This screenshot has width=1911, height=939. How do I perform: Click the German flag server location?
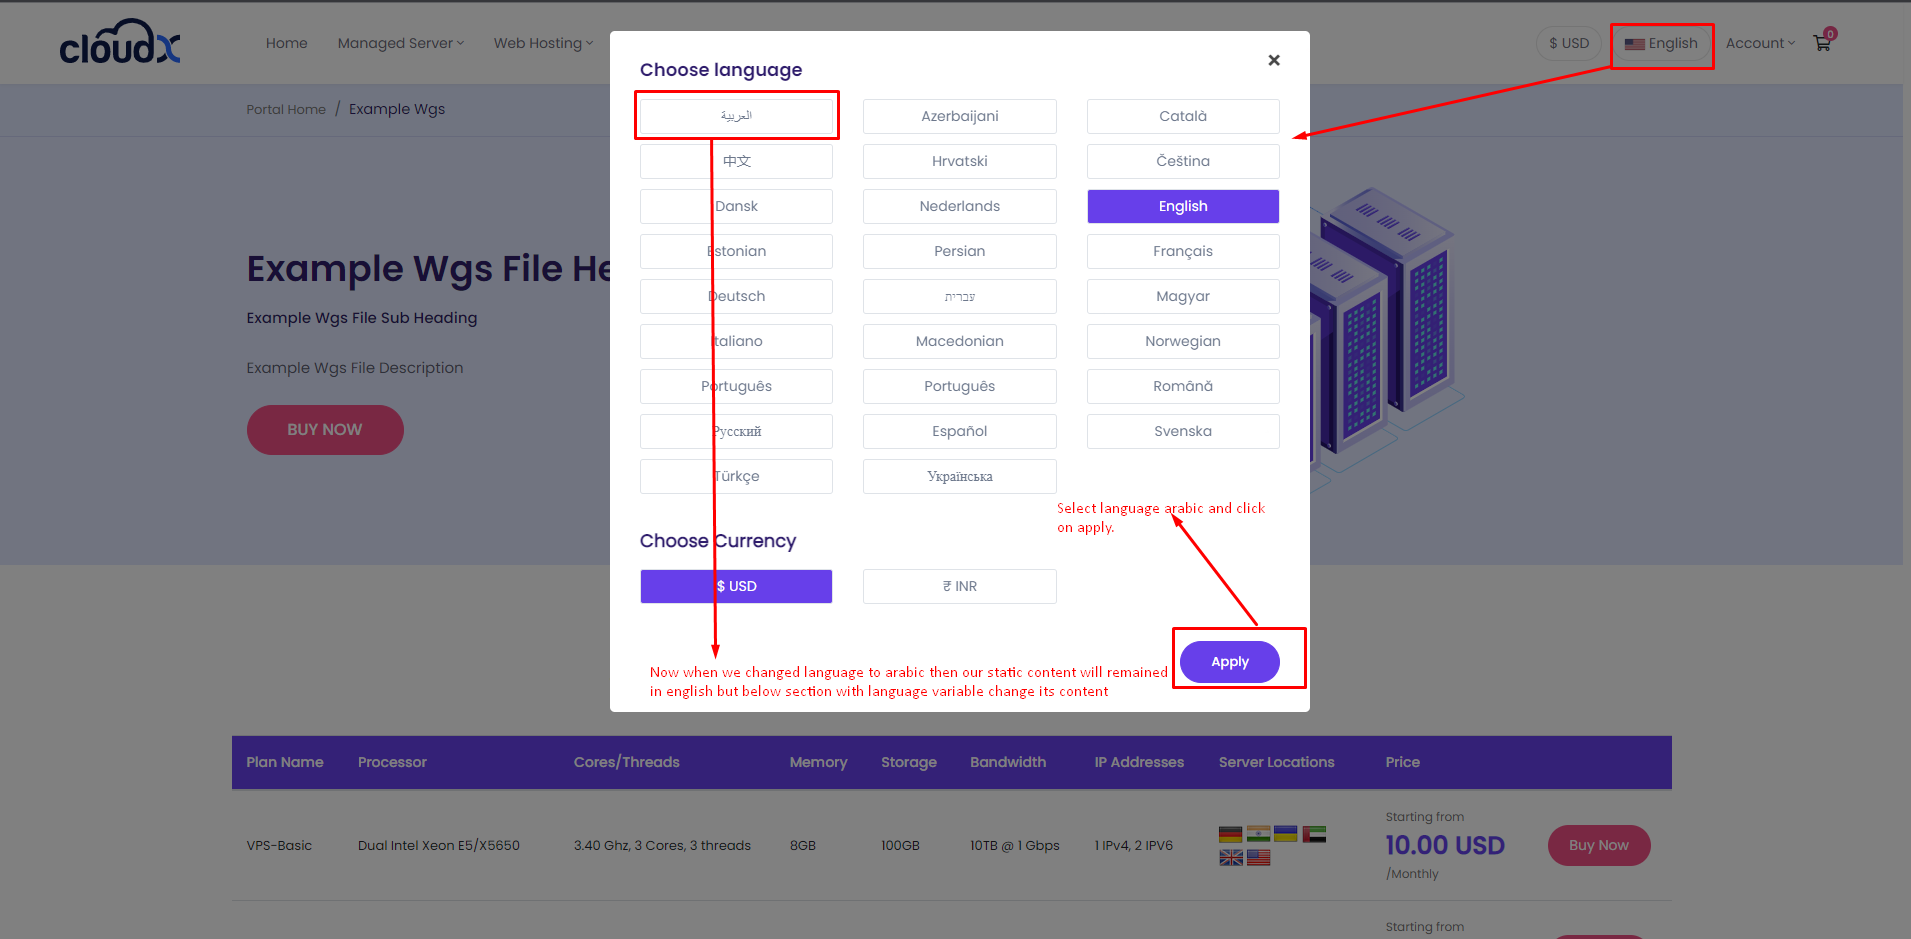1230,834
